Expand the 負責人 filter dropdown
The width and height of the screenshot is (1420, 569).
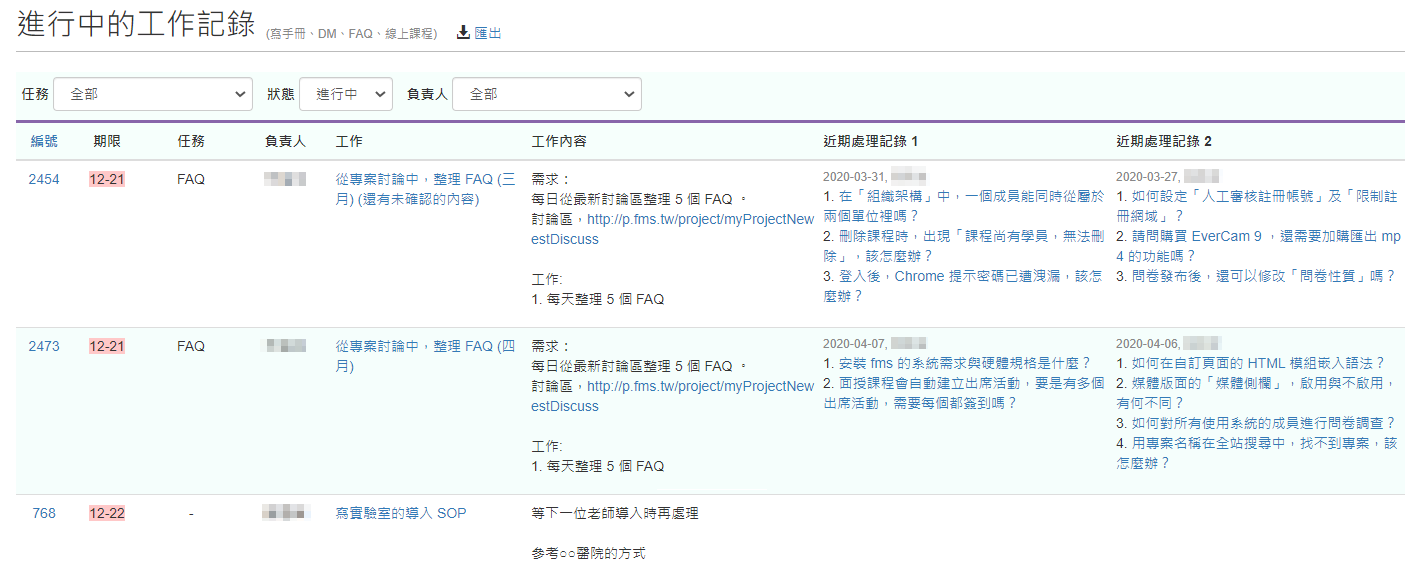pos(546,94)
